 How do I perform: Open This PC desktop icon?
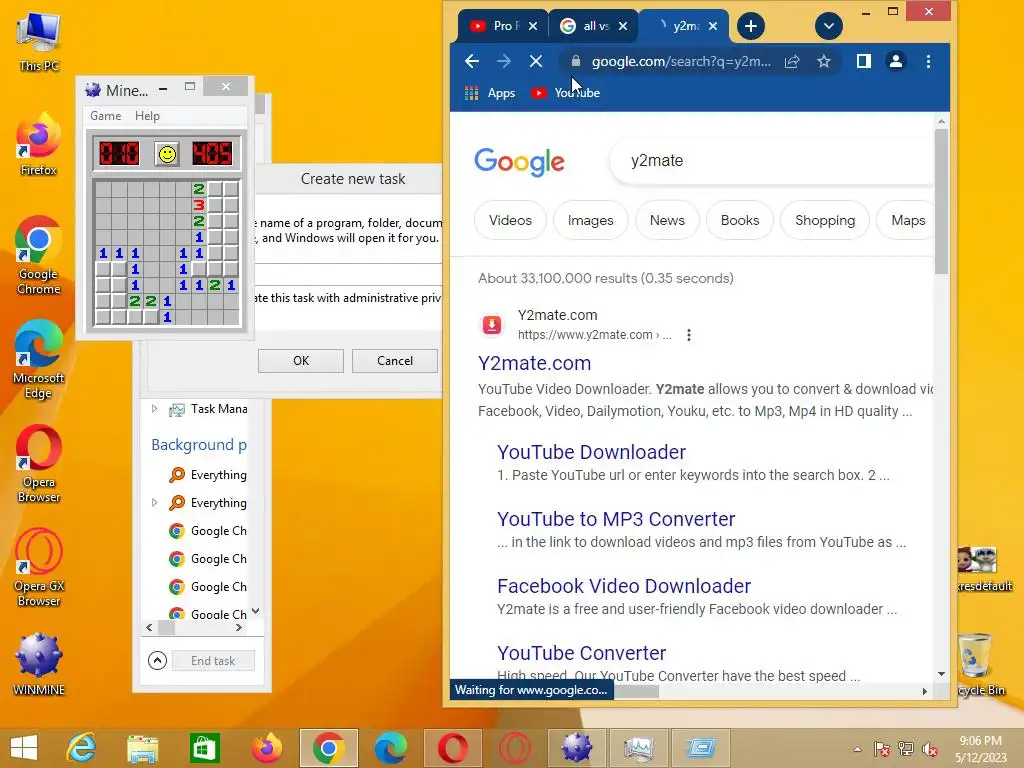click(39, 42)
